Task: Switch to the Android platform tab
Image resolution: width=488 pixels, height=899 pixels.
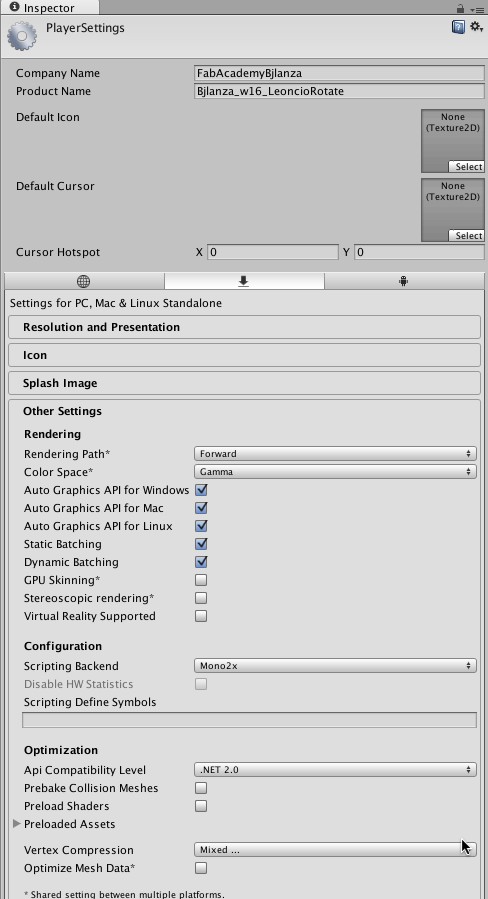Action: point(404,281)
